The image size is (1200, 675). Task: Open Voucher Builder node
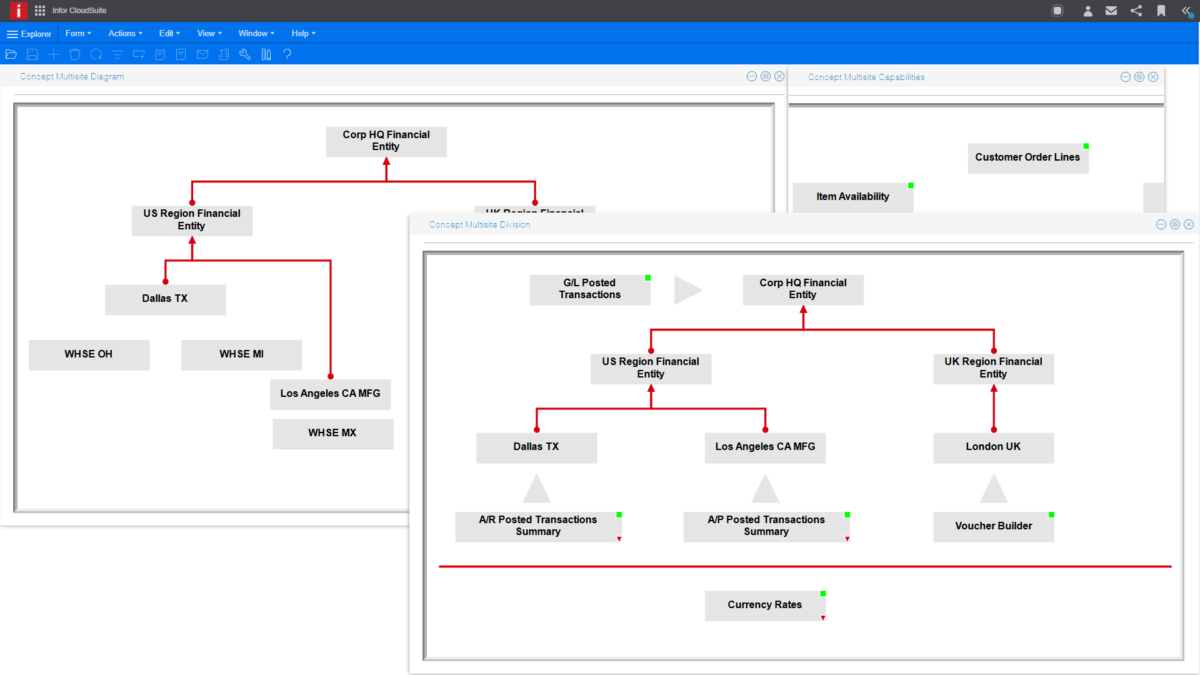[x=993, y=526]
